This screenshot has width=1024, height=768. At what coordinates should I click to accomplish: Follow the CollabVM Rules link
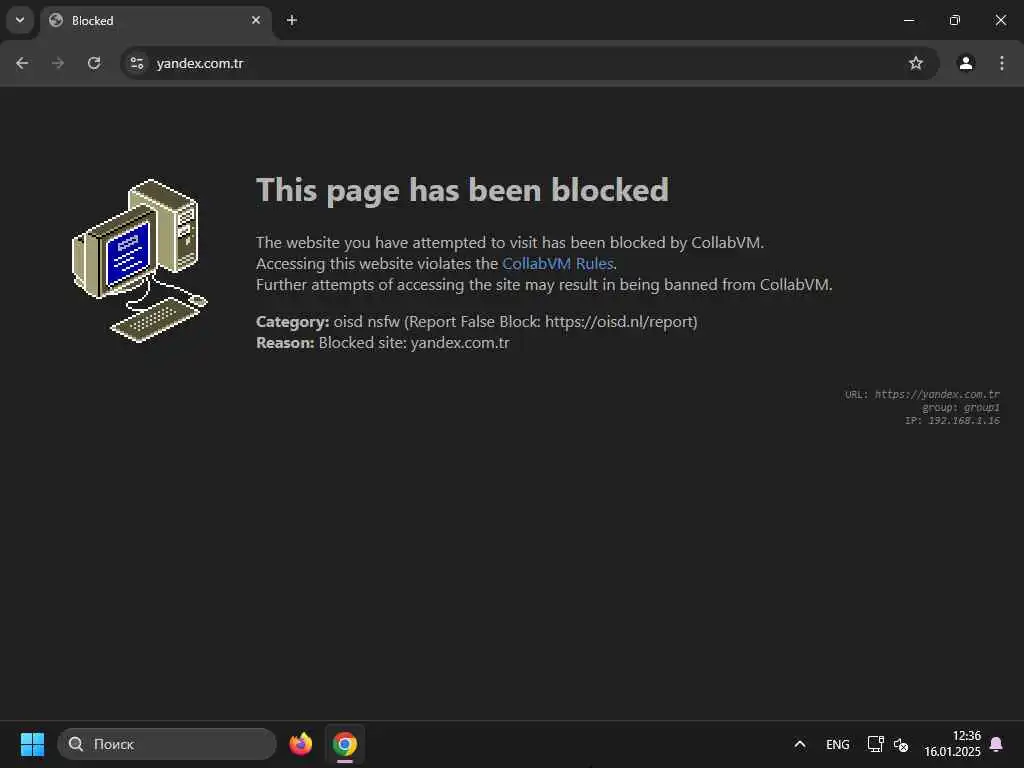(558, 264)
